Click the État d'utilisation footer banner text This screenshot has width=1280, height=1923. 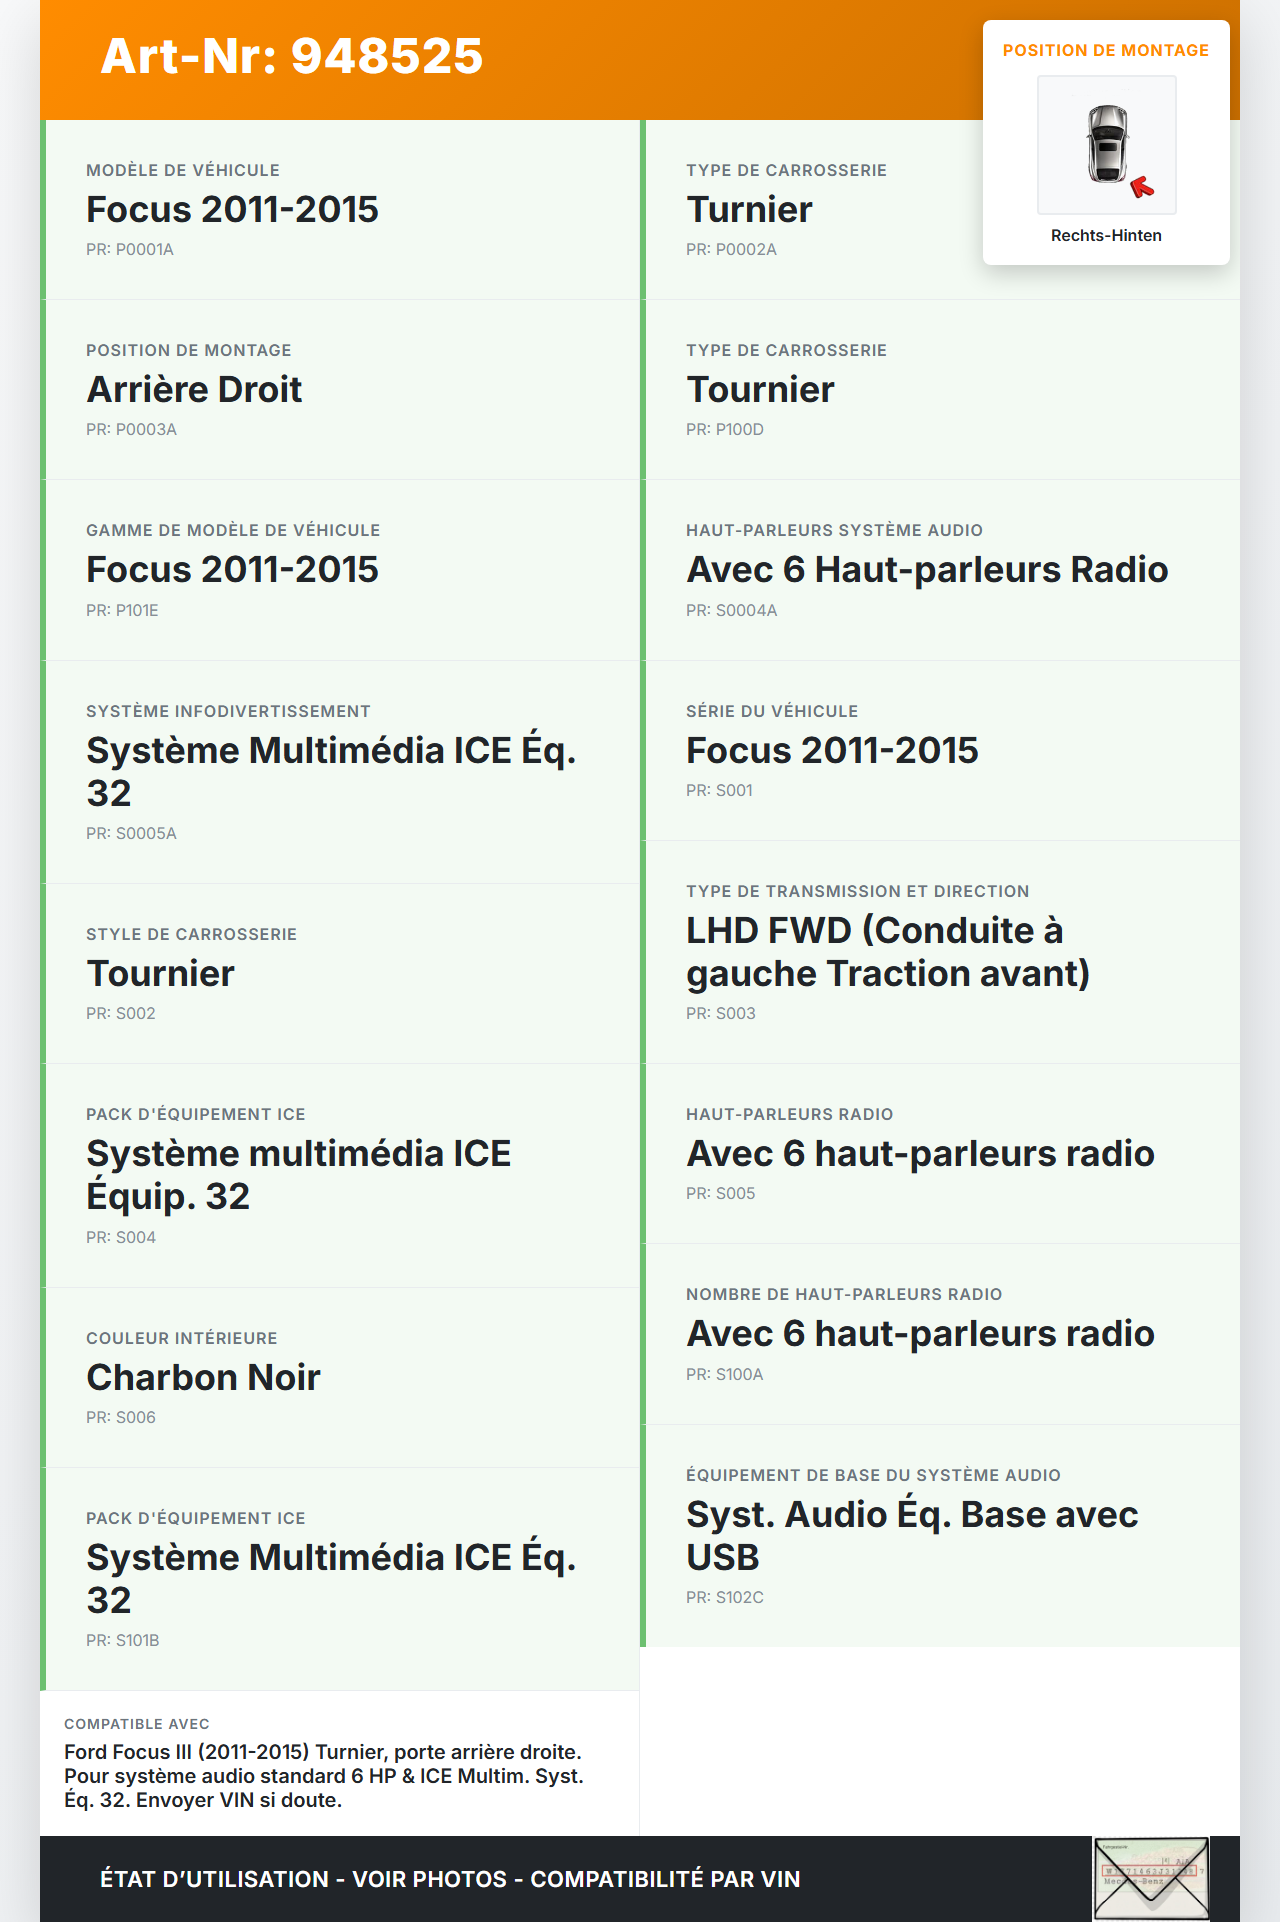coord(450,1879)
